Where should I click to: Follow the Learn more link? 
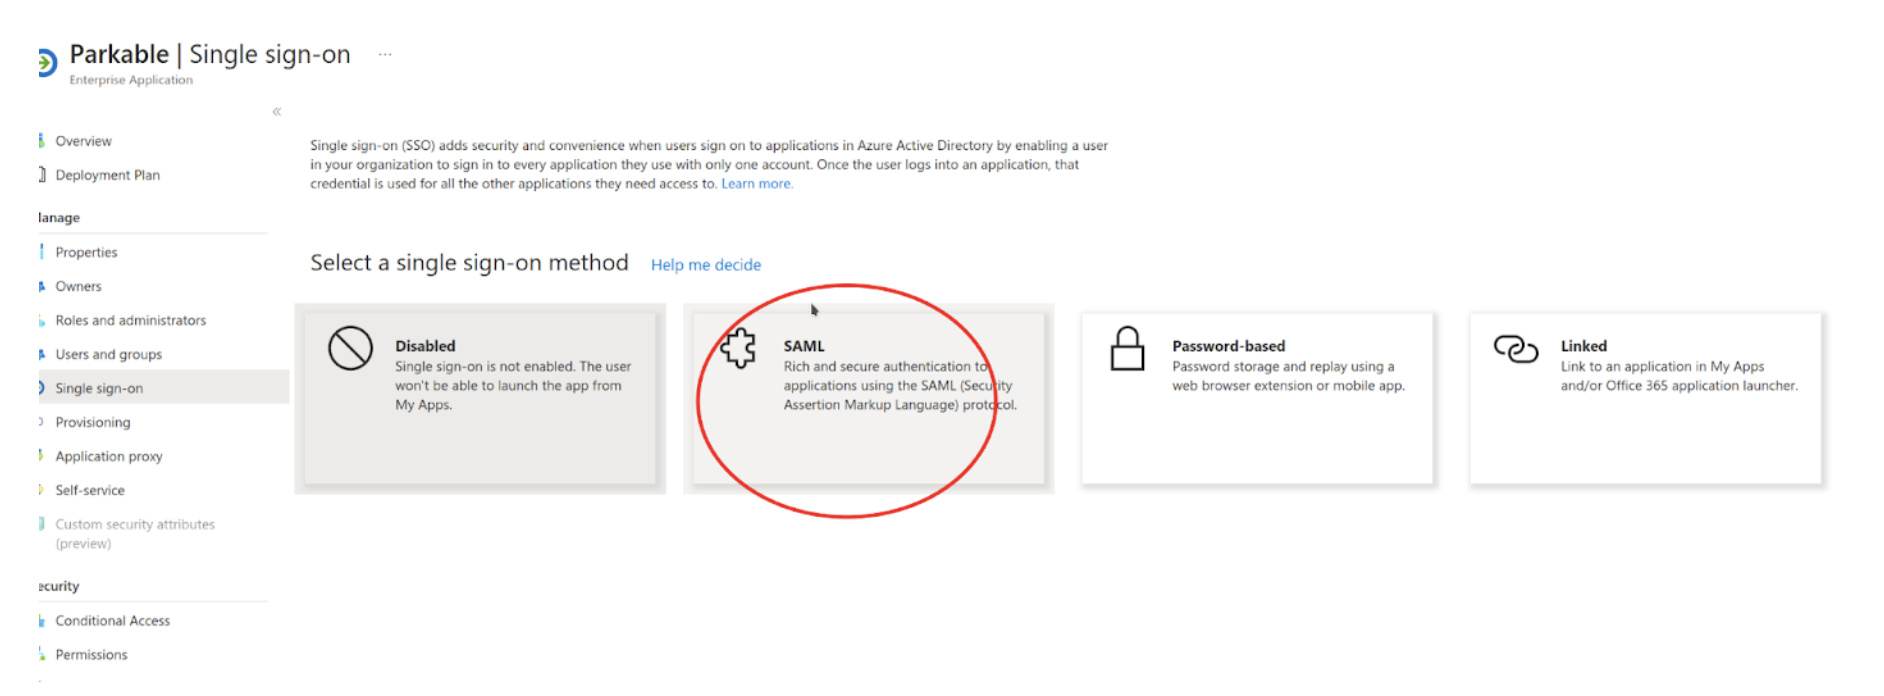[757, 183]
